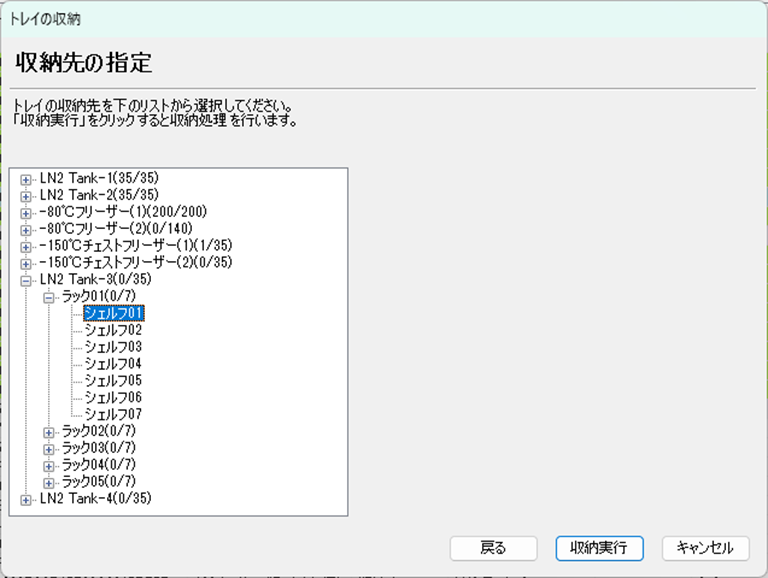Collapse the ラック01 node

48,297
